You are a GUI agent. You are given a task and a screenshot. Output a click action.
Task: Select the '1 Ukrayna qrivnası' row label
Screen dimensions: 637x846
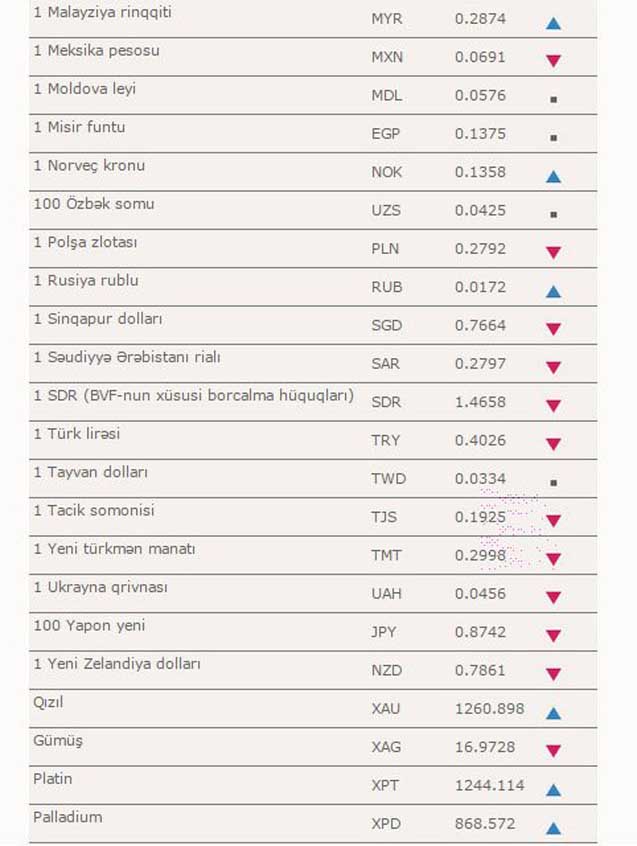point(100,587)
